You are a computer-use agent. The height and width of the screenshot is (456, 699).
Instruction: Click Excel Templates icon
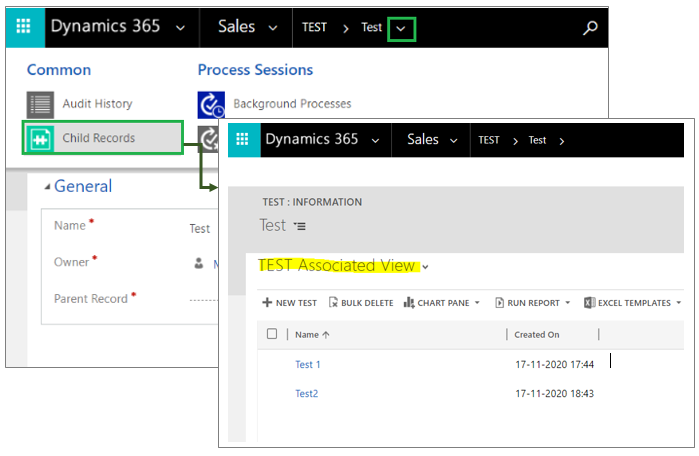click(589, 303)
